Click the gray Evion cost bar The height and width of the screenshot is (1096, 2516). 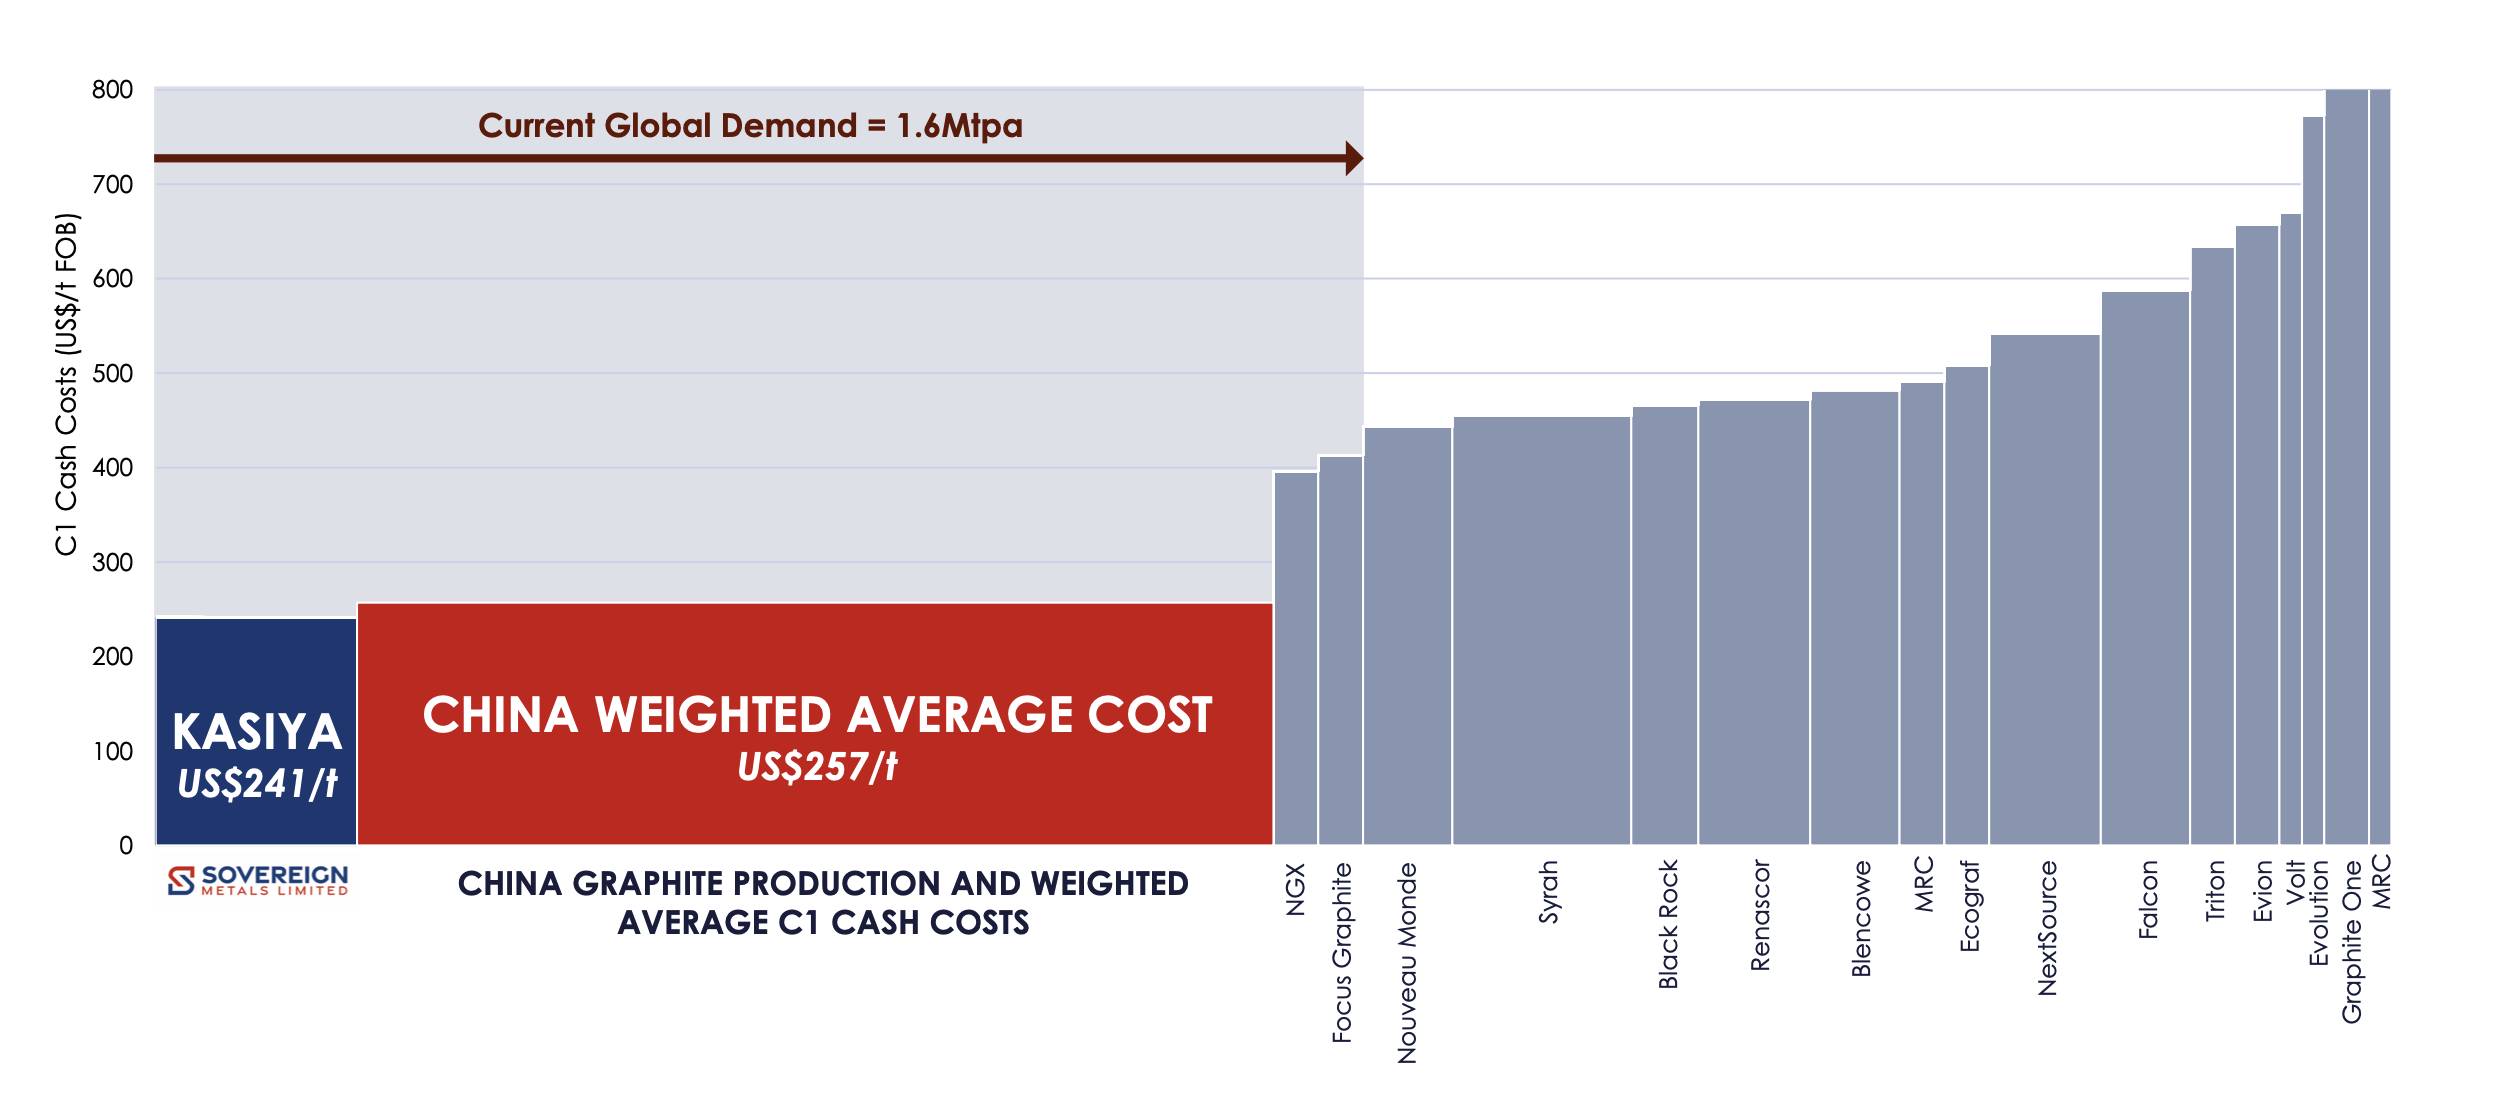(x=2257, y=535)
